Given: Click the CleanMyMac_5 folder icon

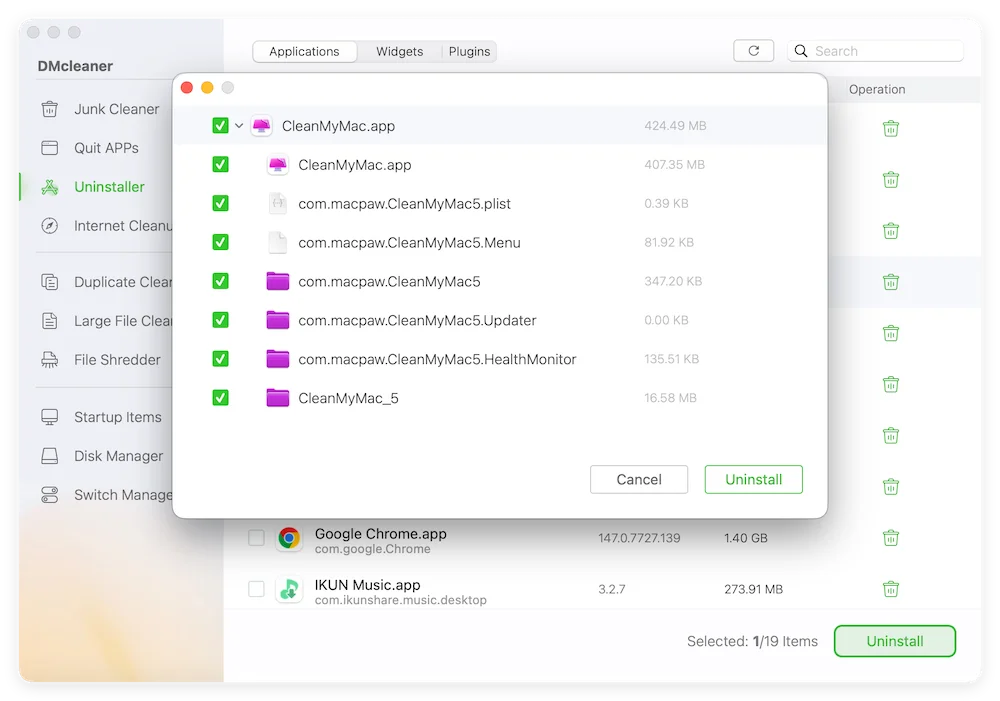Looking at the screenshot, I should point(277,398).
